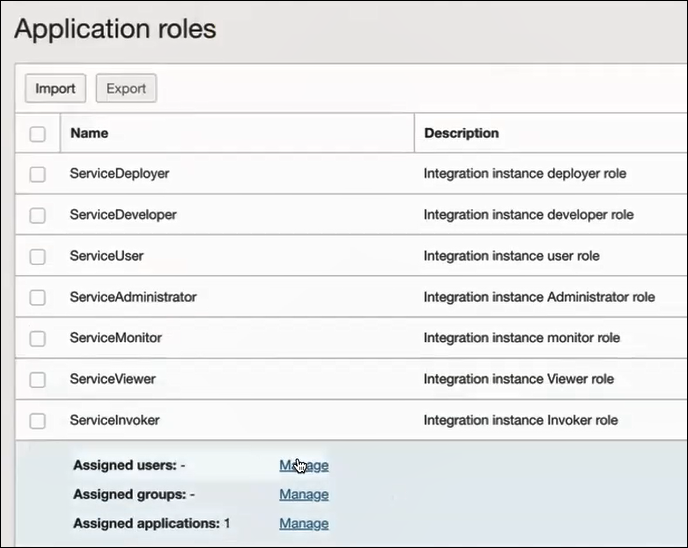Sort by the Description column header
The width and height of the screenshot is (688, 548).
(461, 133)
